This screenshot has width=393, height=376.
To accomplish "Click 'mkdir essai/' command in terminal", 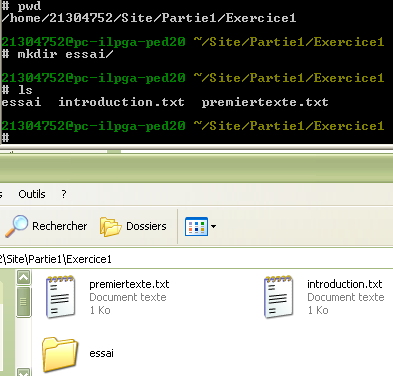I will (x=65, y=54).
